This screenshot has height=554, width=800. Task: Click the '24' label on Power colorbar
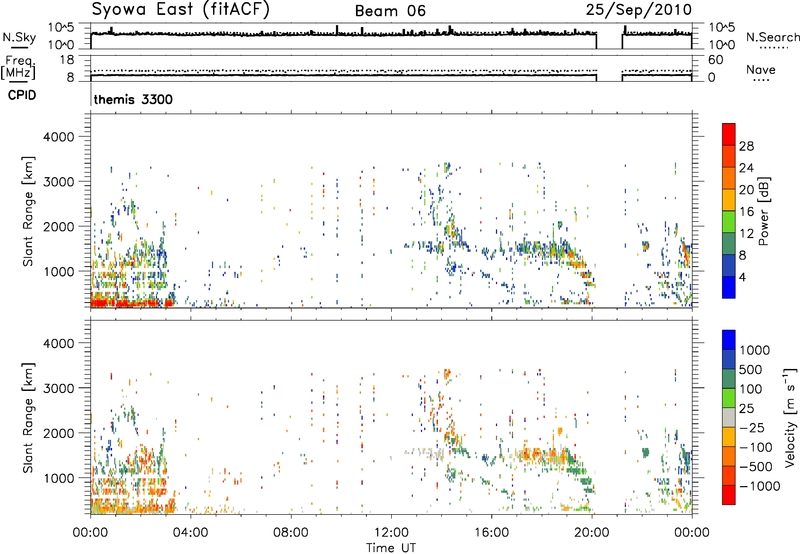tap(746, 168)
